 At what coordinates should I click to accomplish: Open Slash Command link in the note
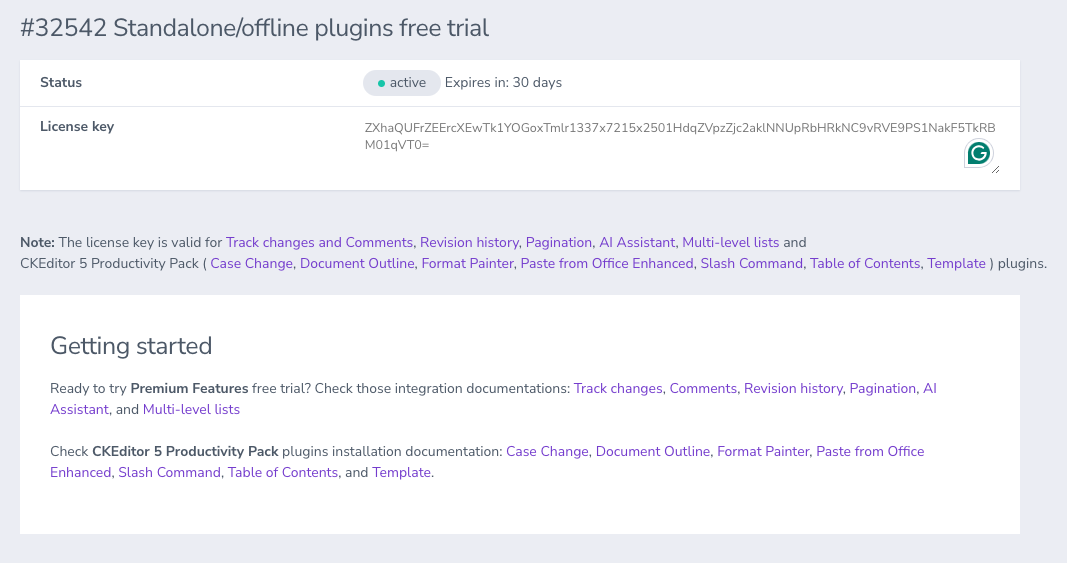751,263
